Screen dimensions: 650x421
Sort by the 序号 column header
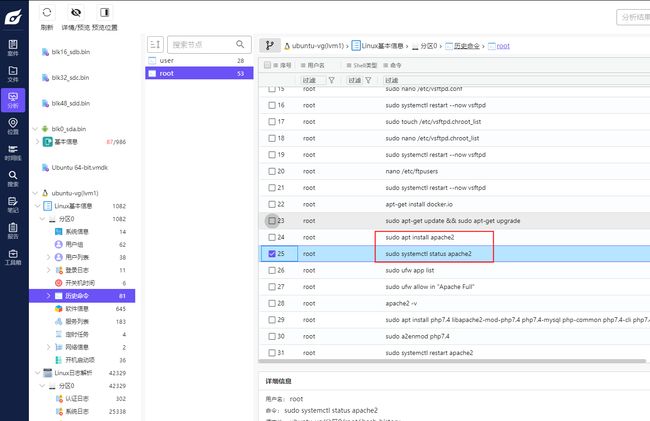coord(282,65)
